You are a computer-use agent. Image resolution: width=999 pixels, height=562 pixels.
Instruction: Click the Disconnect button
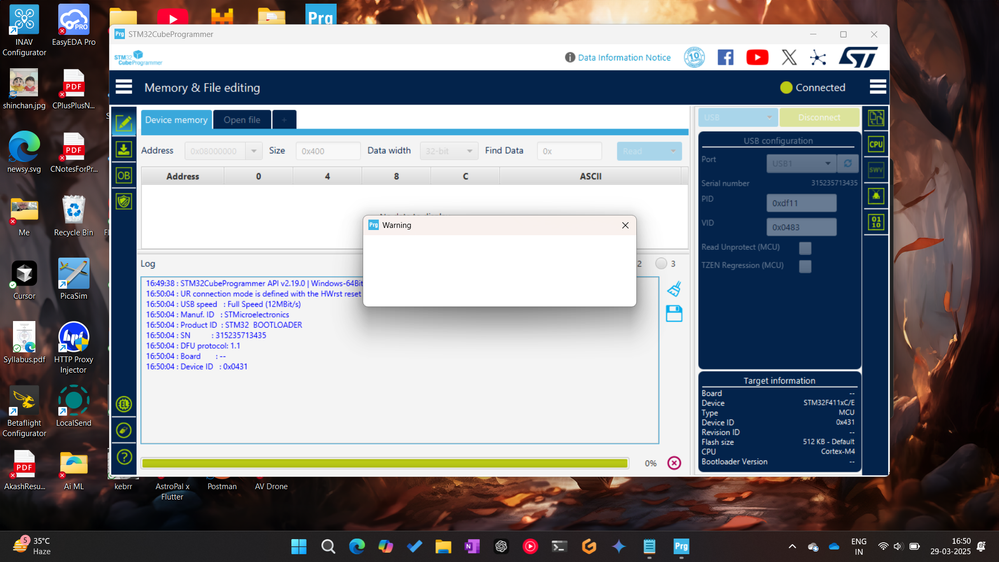[819, 117]
